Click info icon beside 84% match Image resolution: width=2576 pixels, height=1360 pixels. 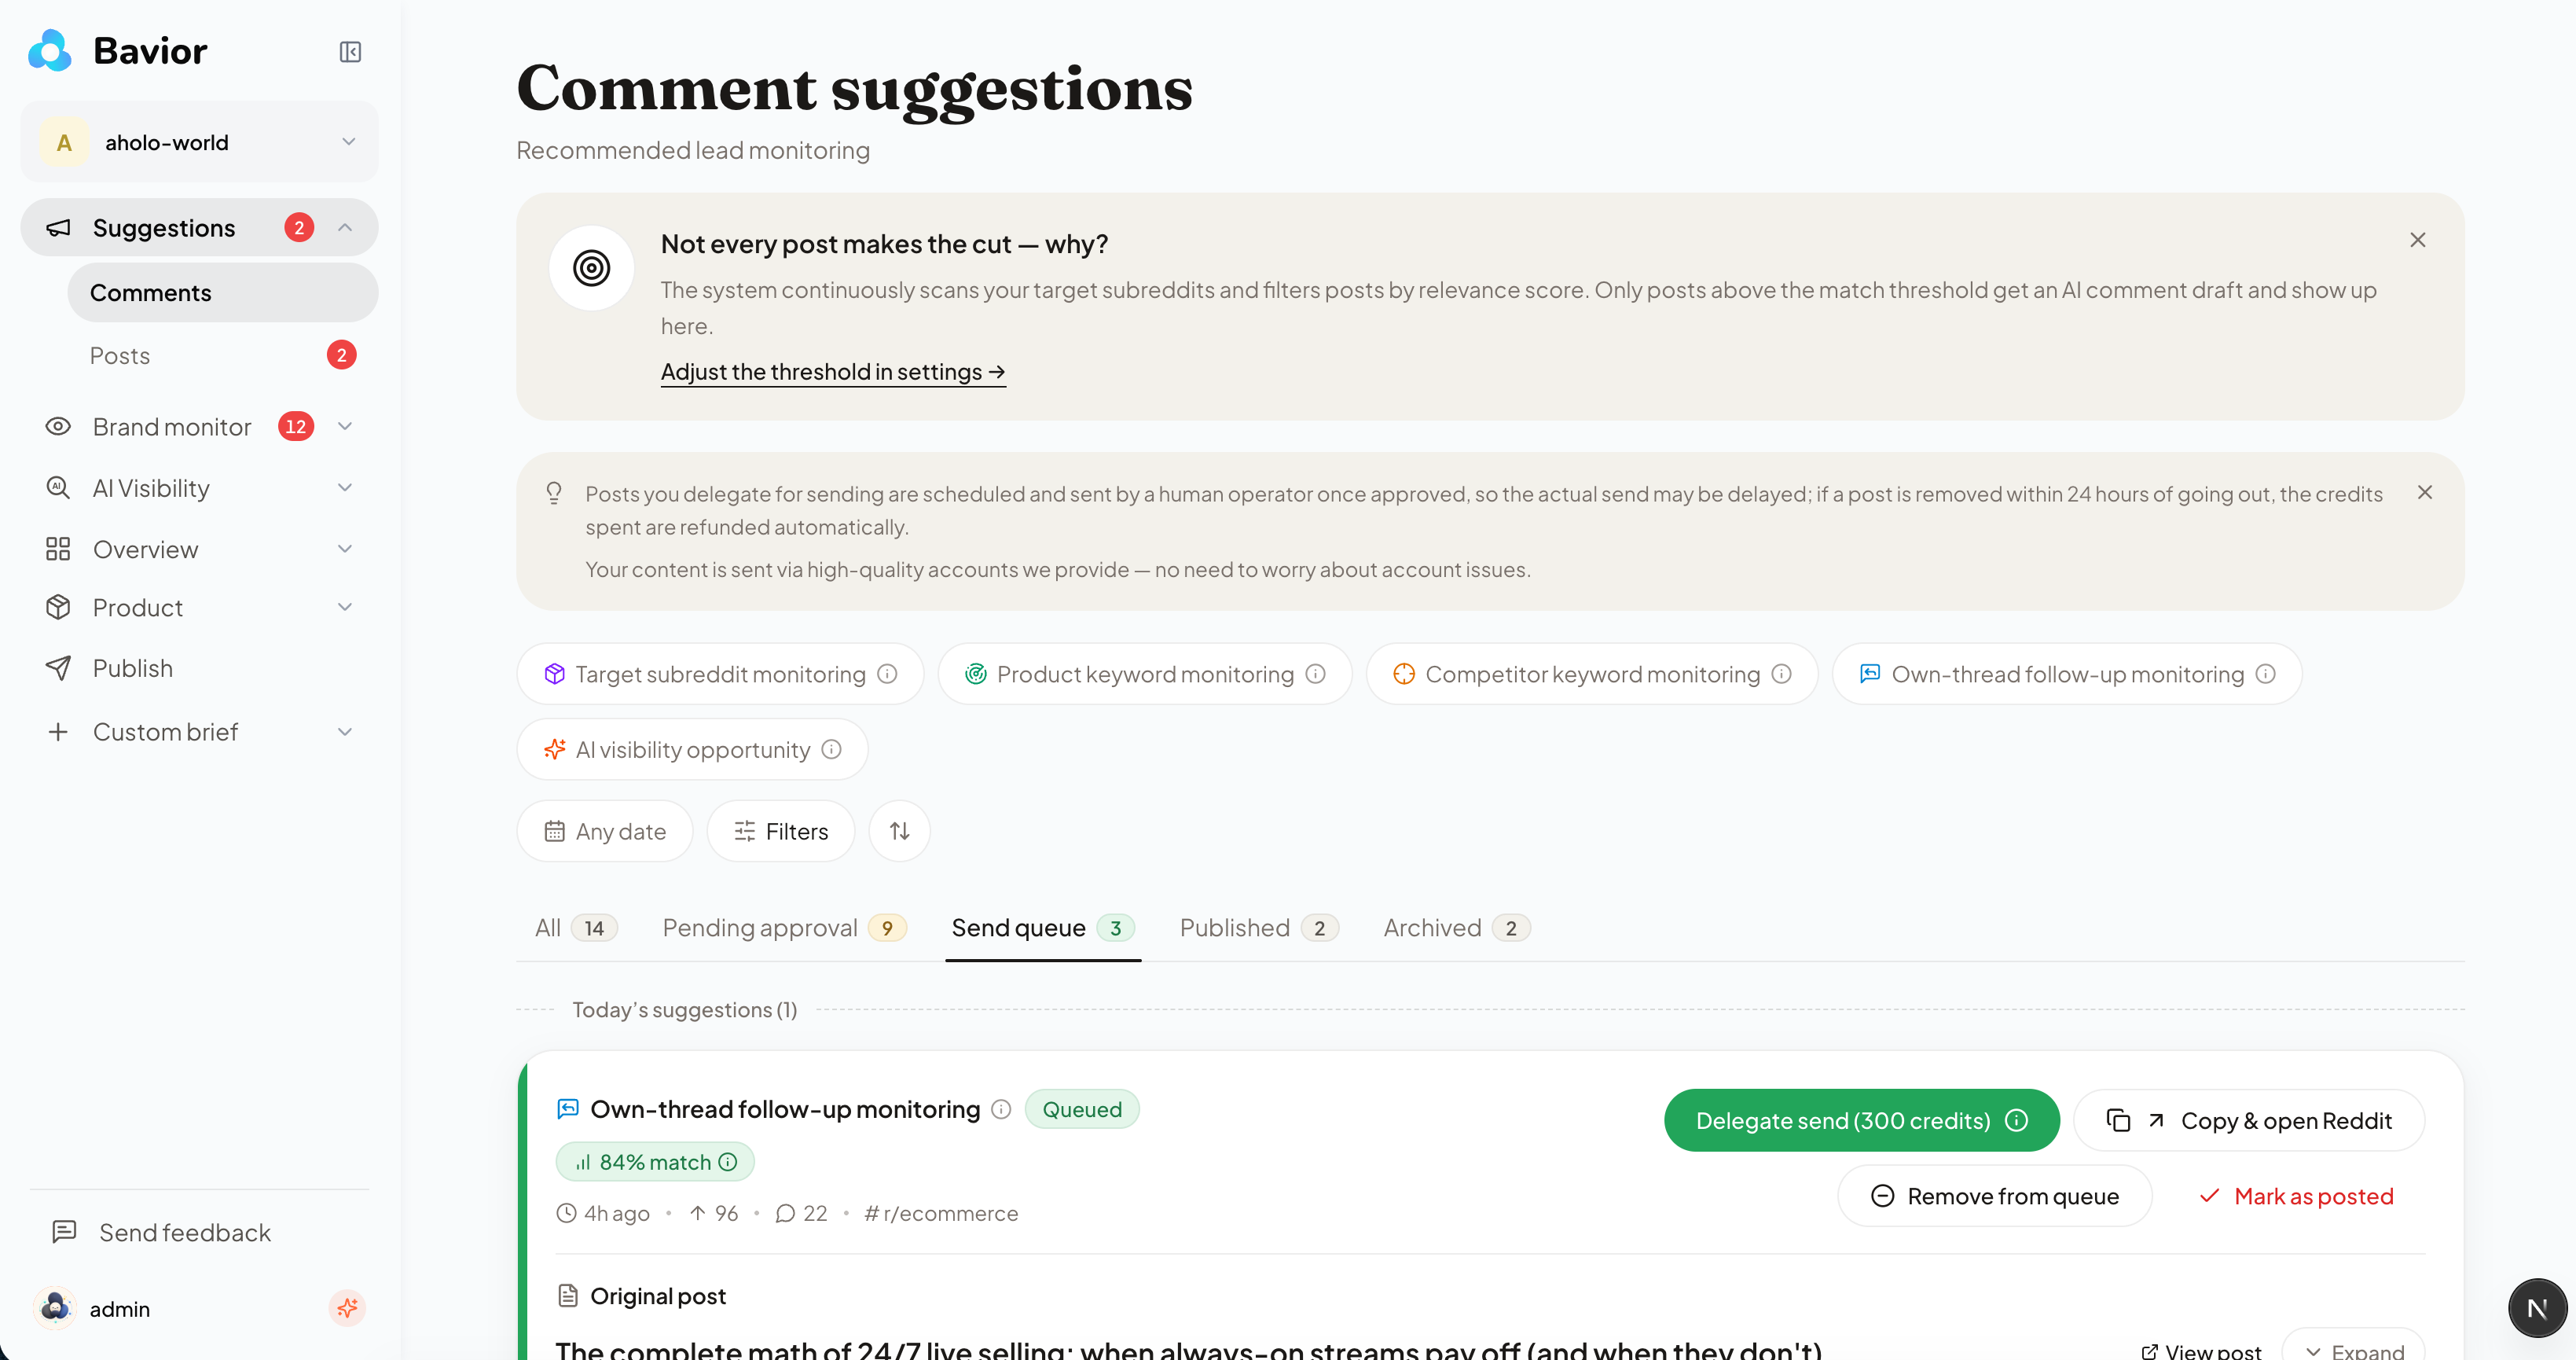728,1162
